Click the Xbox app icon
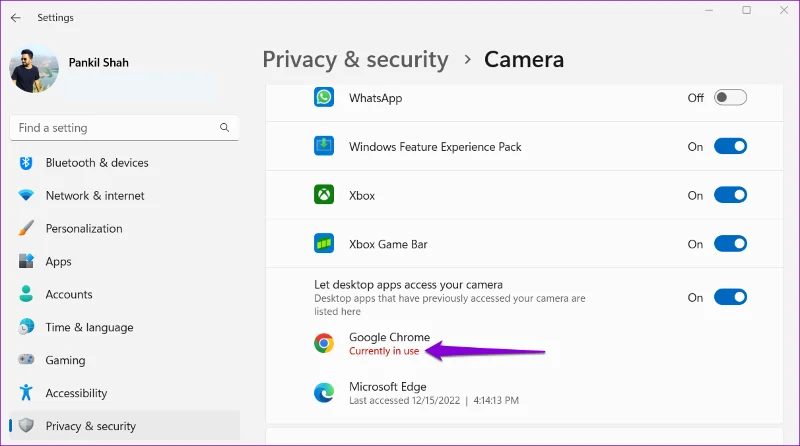Screen dimensions: 800x446 [324, 194]
